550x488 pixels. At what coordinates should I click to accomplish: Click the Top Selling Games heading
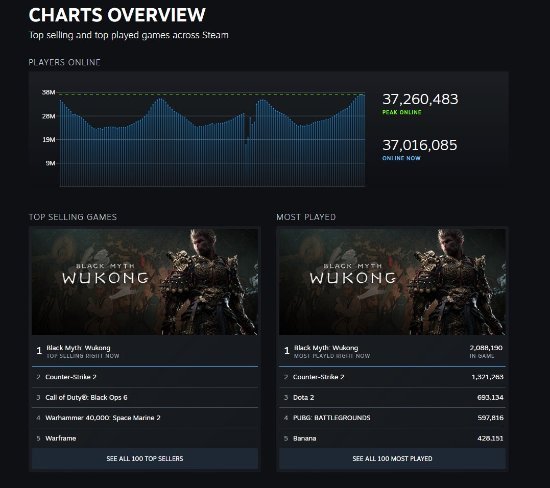(73, 217)
